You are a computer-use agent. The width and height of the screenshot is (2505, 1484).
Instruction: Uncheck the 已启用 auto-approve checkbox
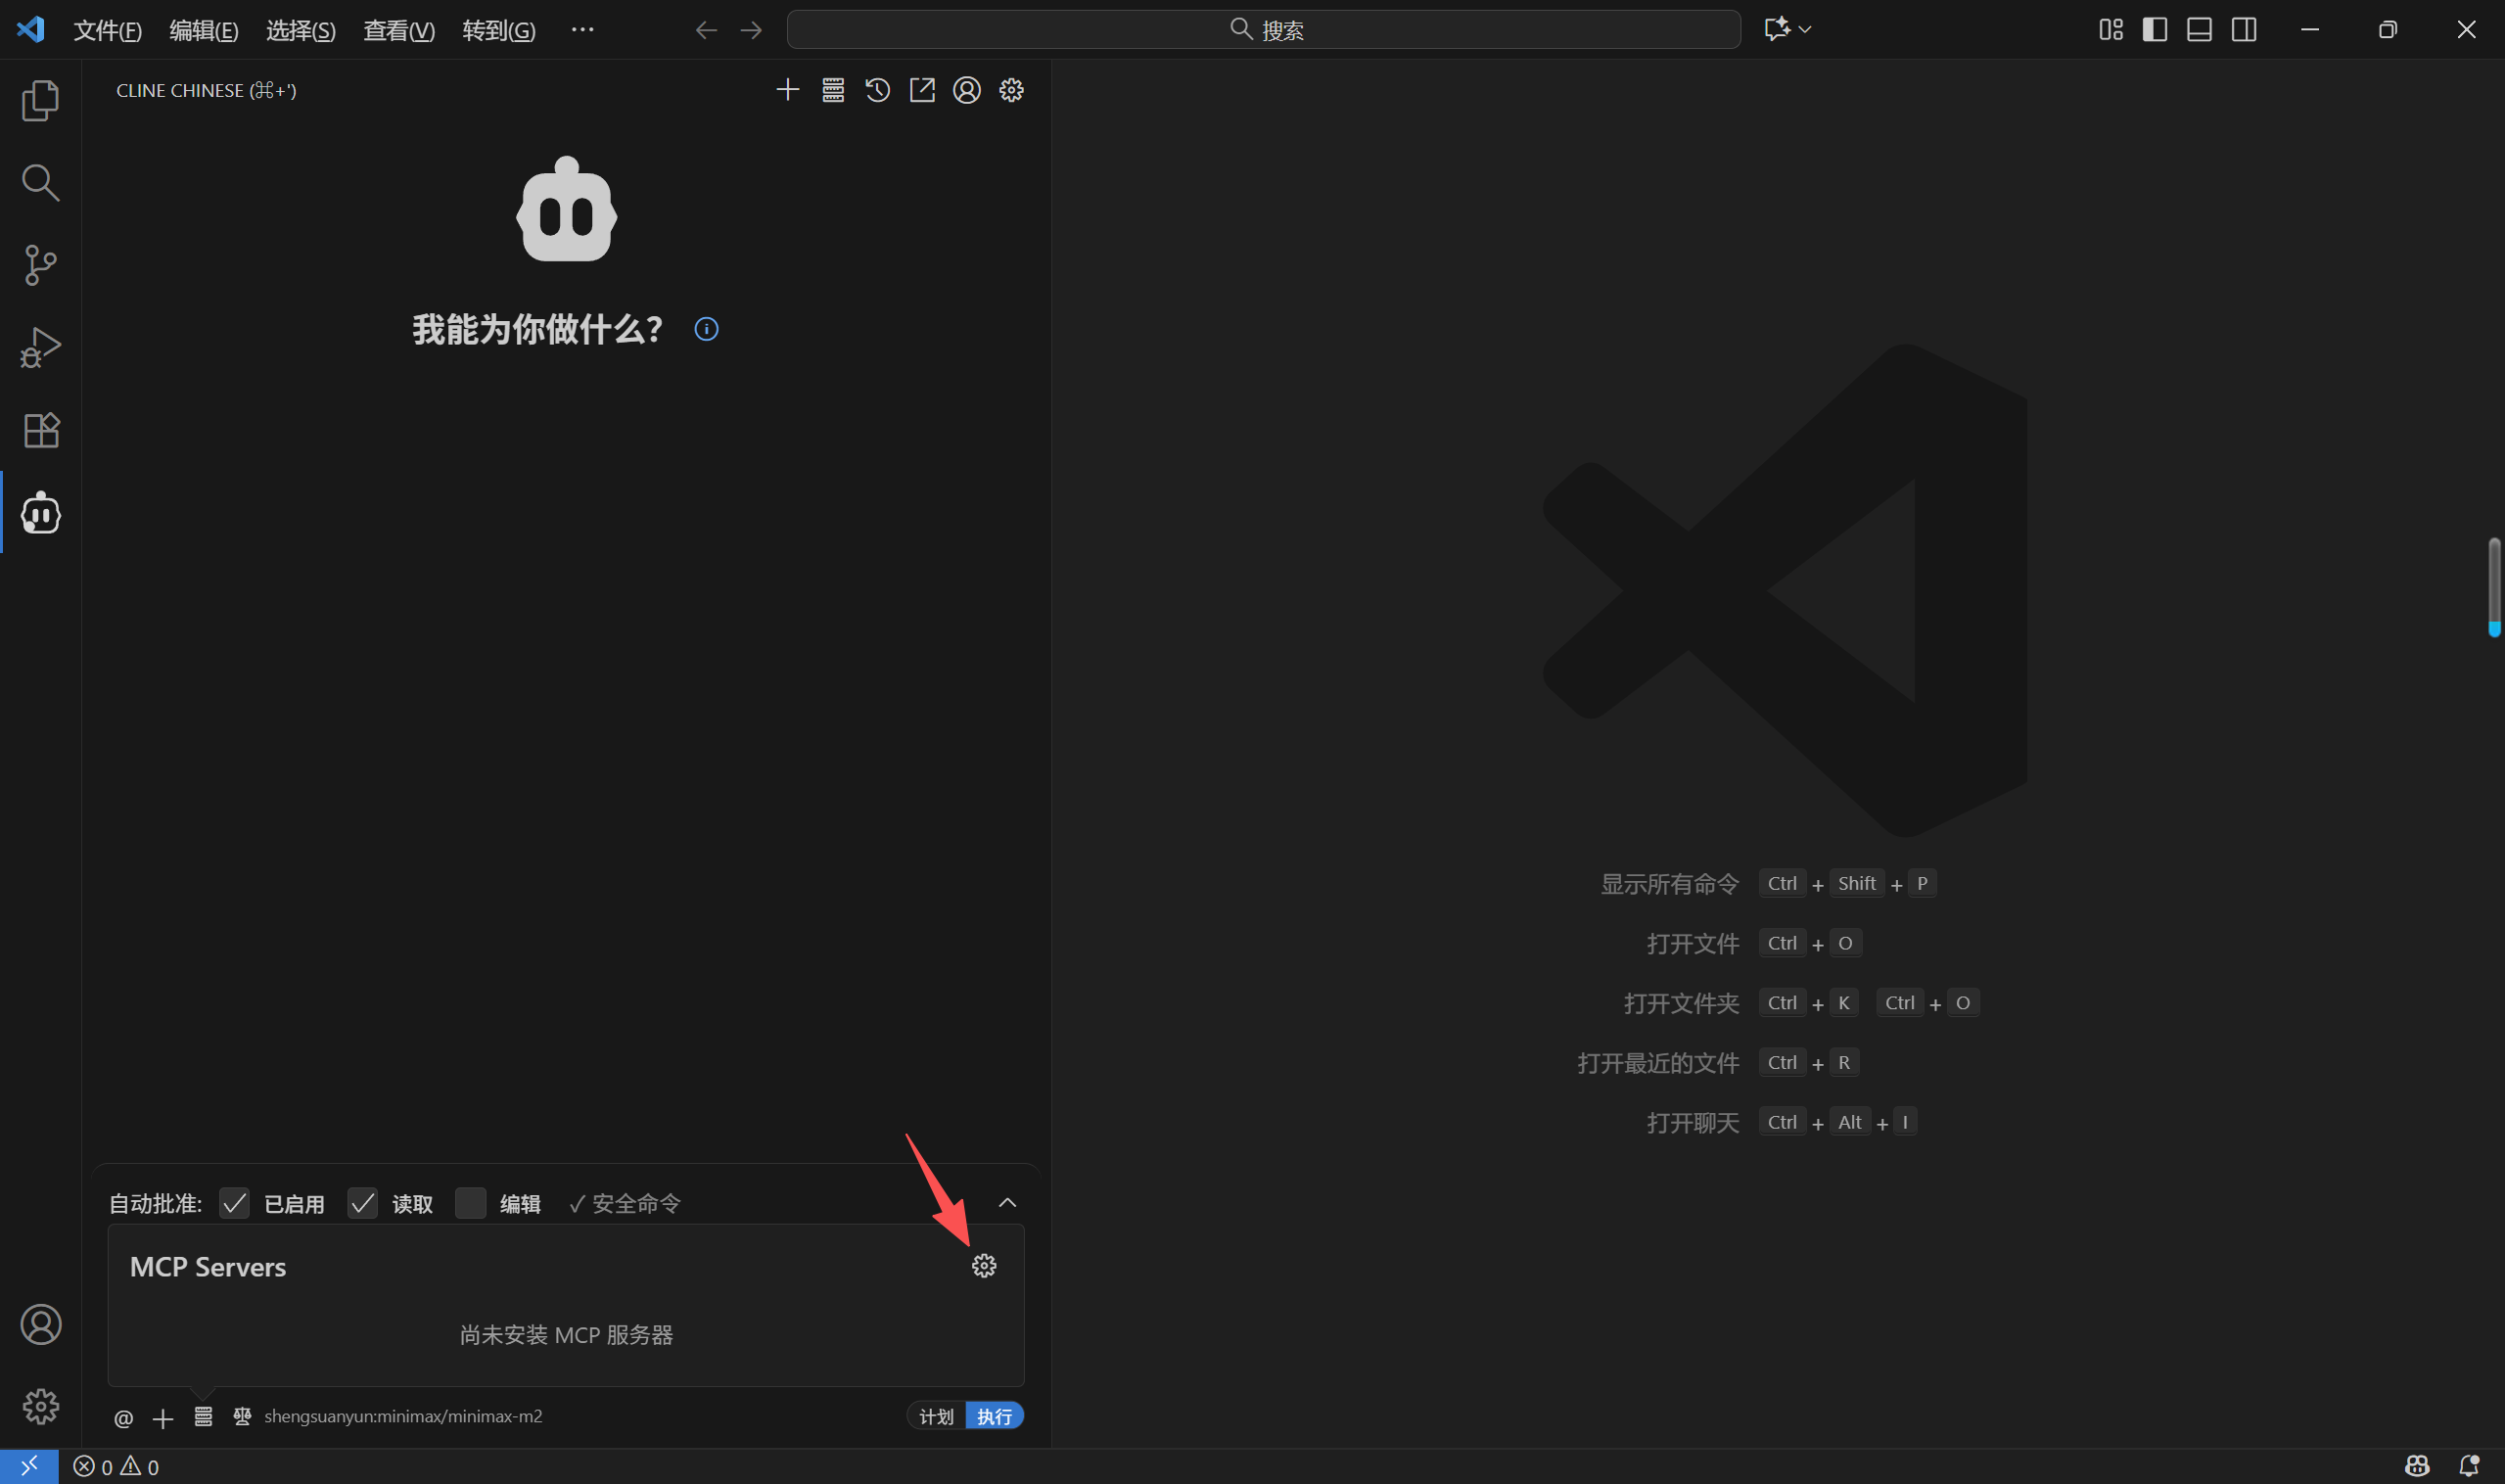(235, 1203)
